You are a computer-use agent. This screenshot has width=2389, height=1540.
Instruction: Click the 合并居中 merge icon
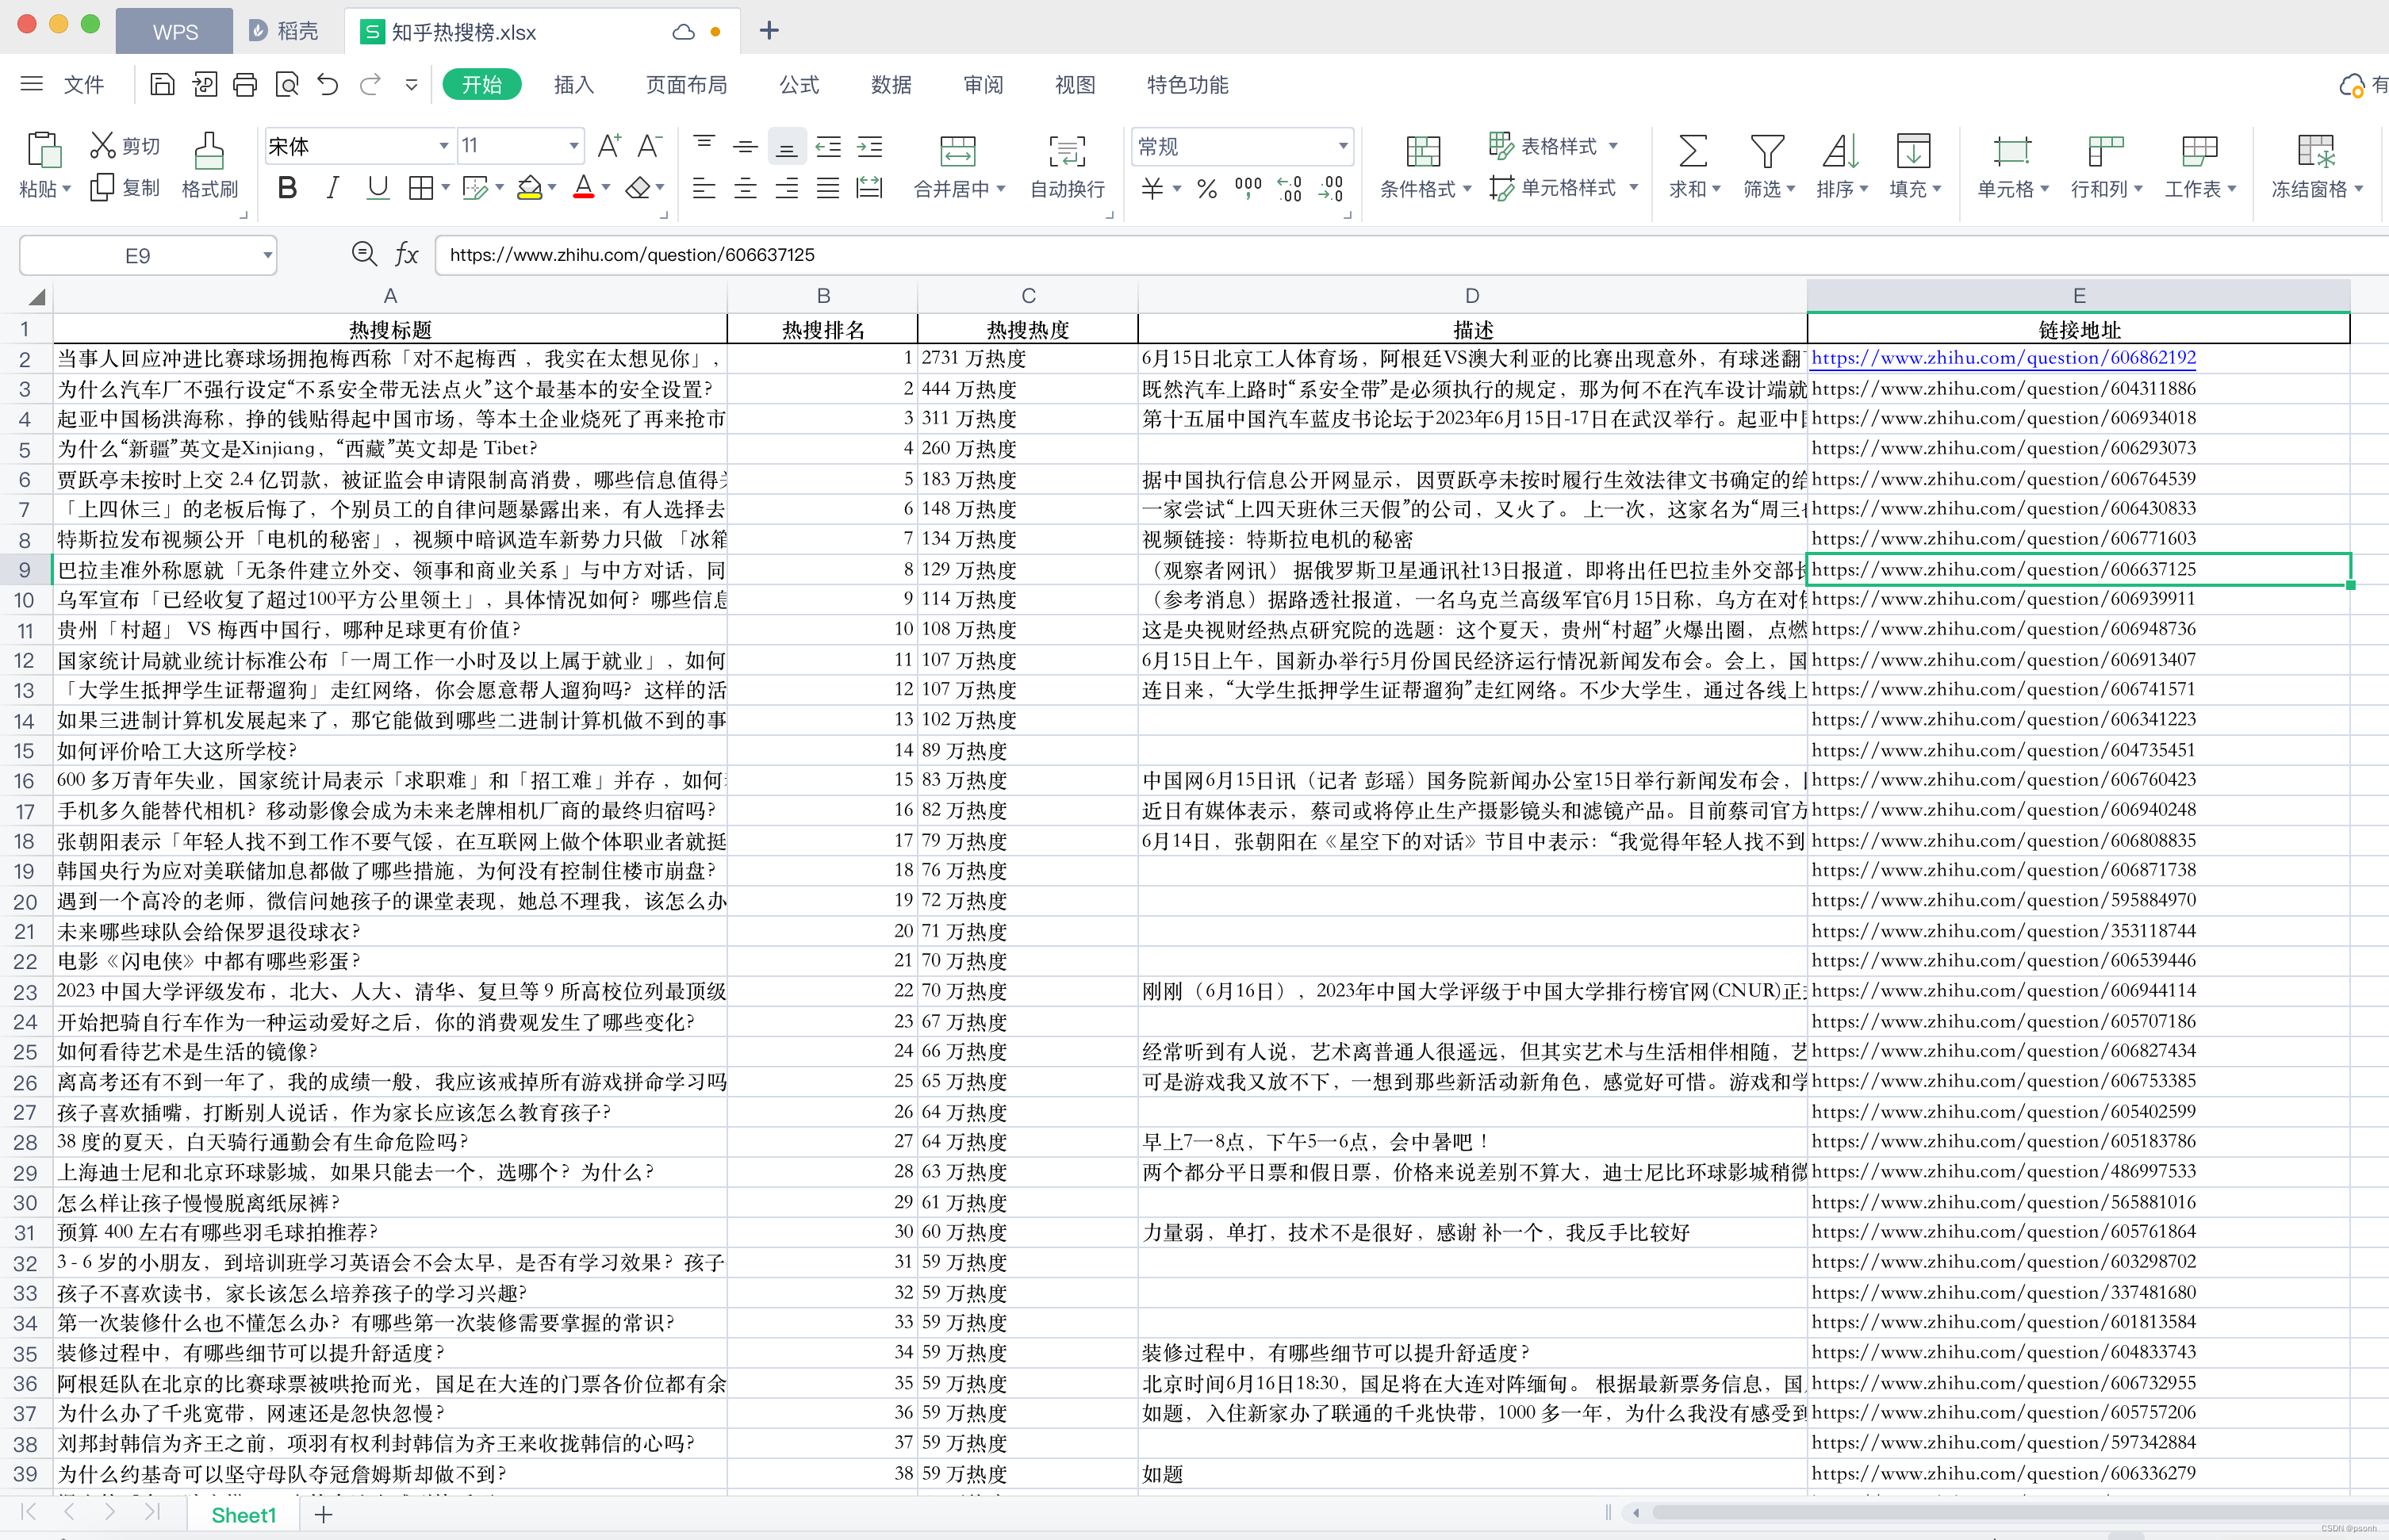957,151
